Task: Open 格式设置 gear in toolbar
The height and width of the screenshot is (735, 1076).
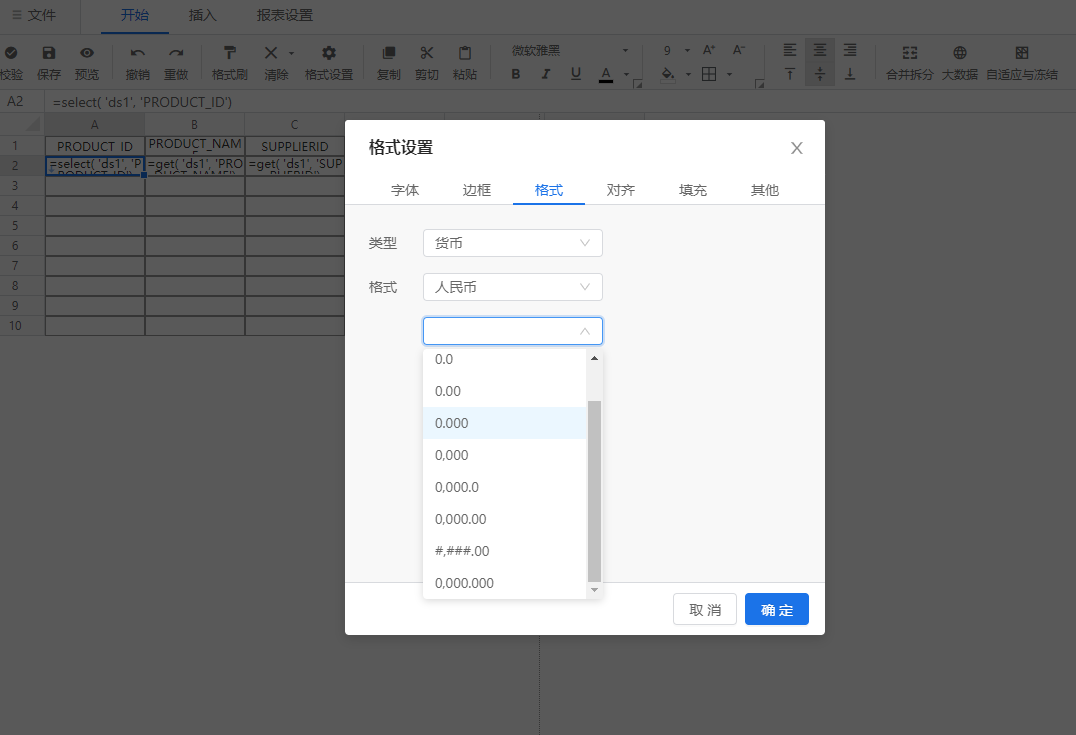Action: click(329, 53)
